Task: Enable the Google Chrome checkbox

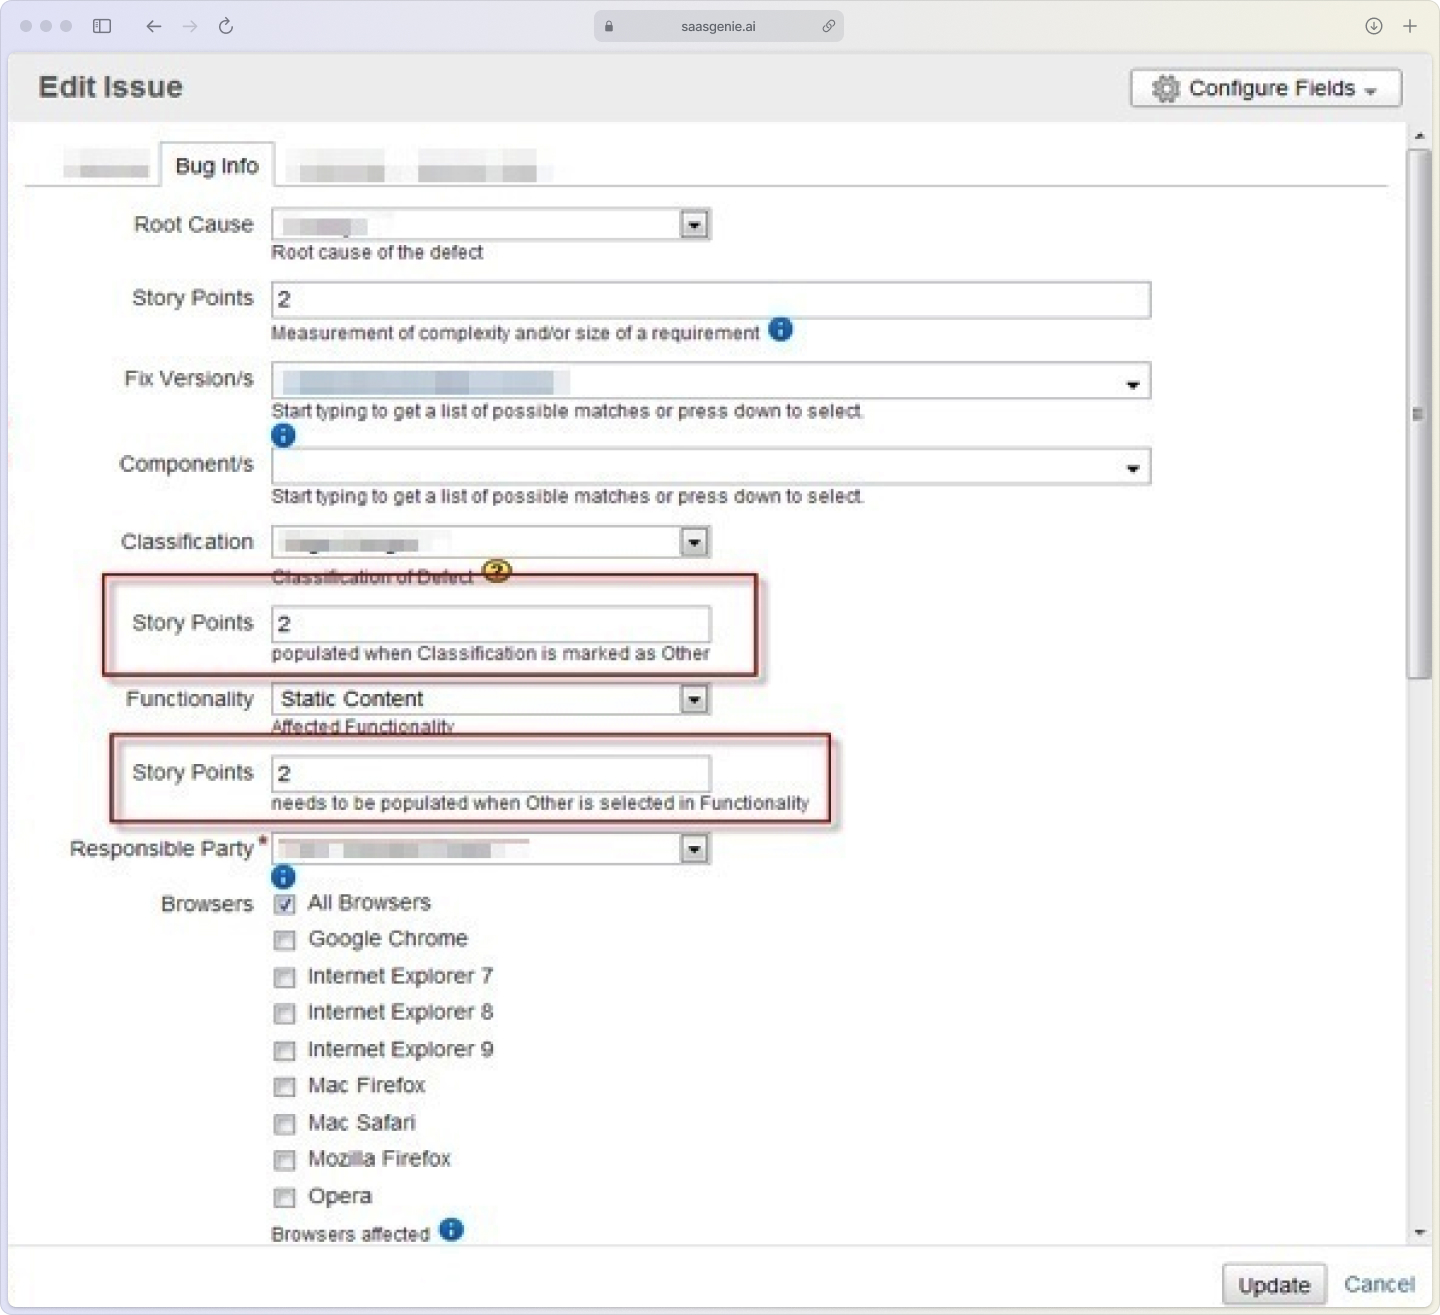Action: pyautogui.click(x=284, y=940)
